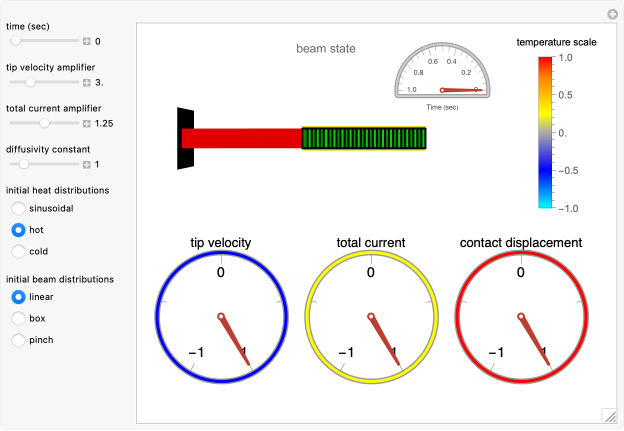Viewport: 624px width, 431px height.
Task: Select cold initial heat distribution
Action: 18,251
